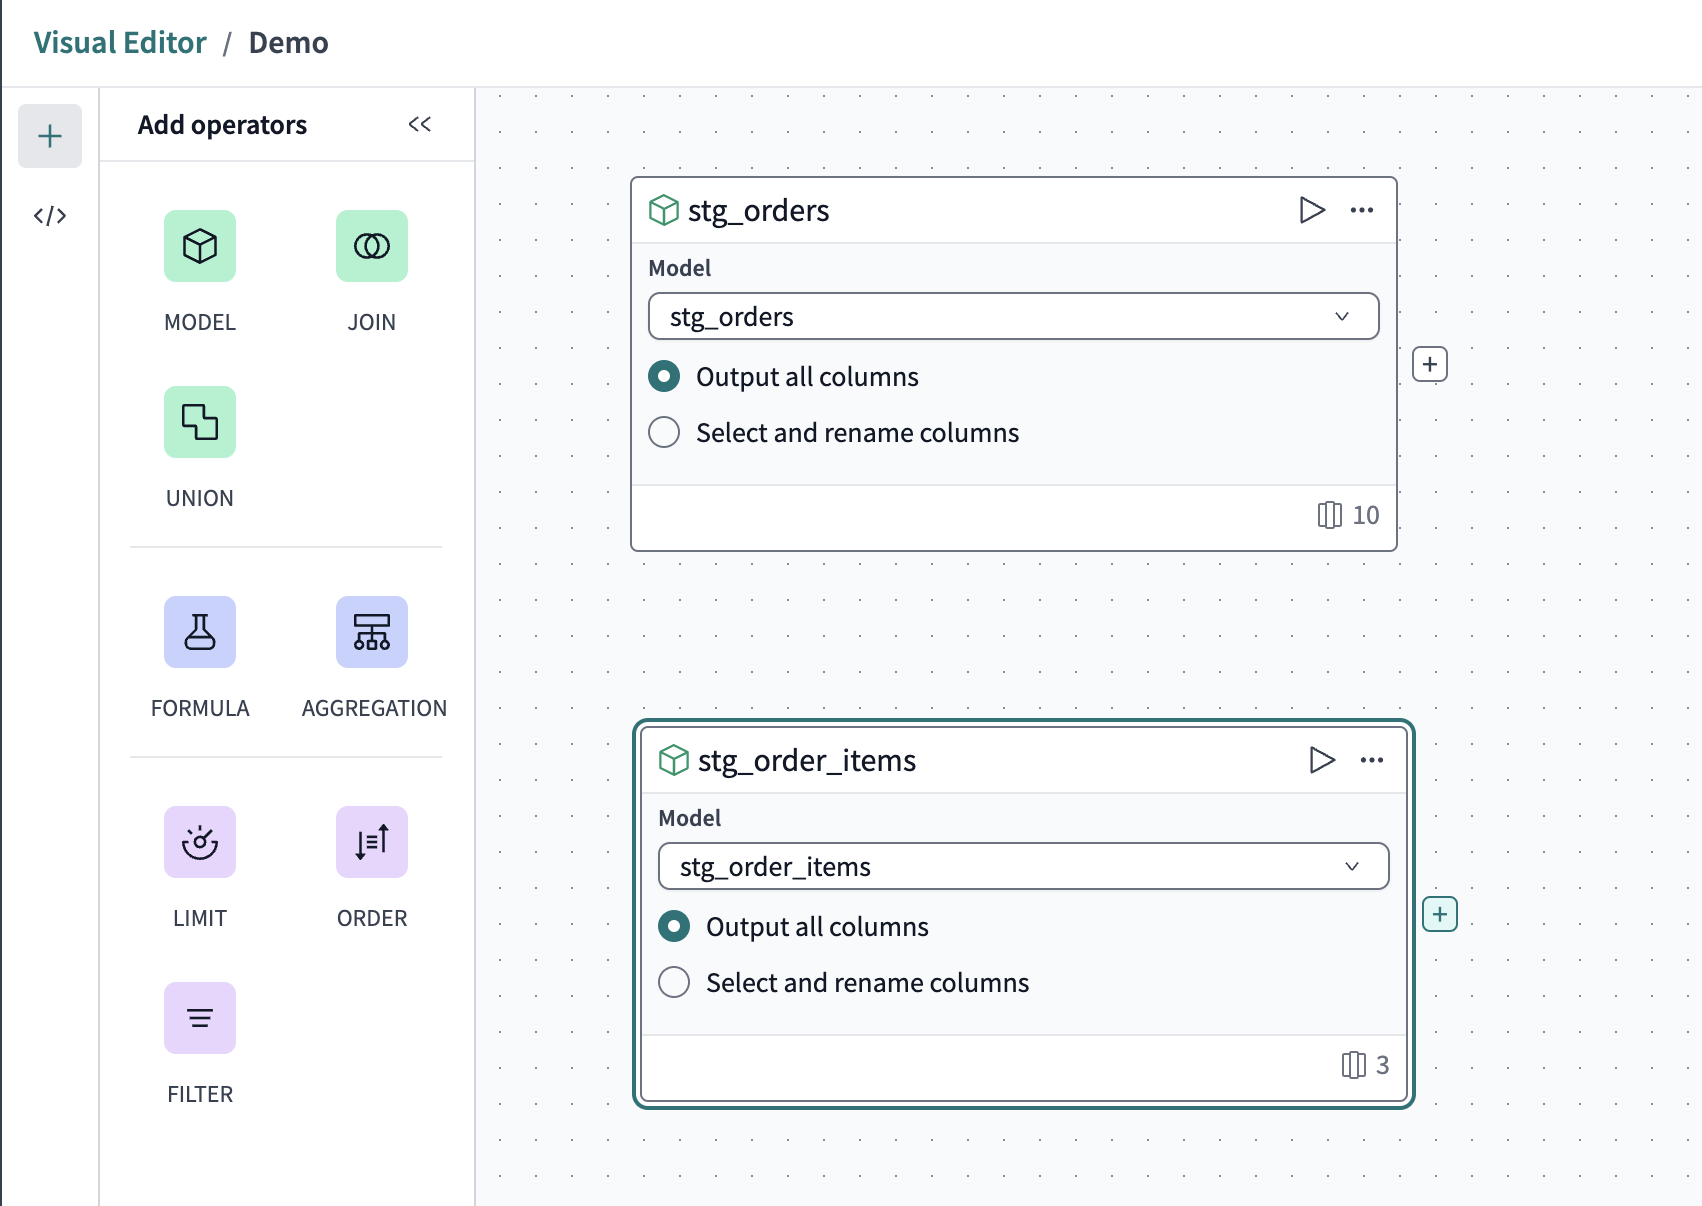Select the JOIN operator icon

tap(371, 246)
